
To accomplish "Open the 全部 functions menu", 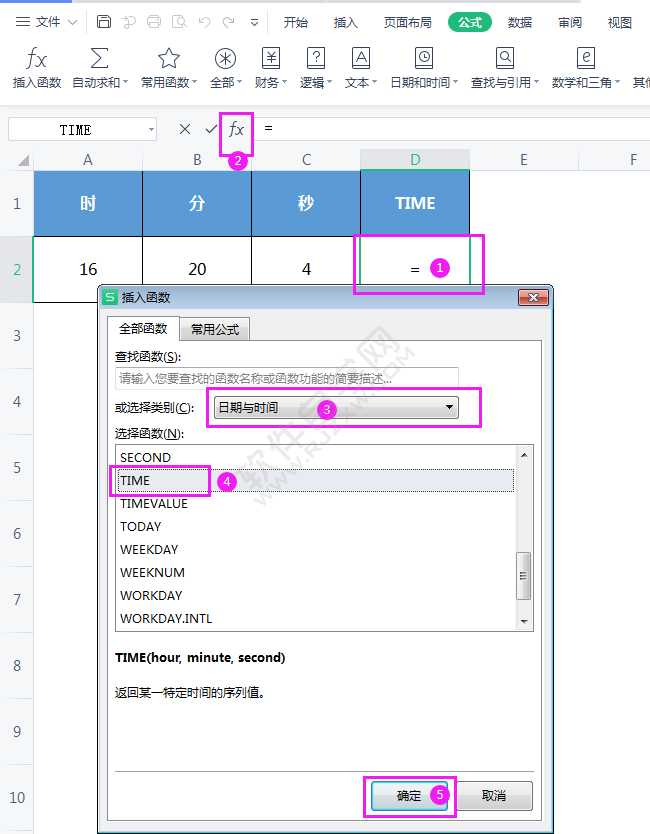I will click(226, 68).
